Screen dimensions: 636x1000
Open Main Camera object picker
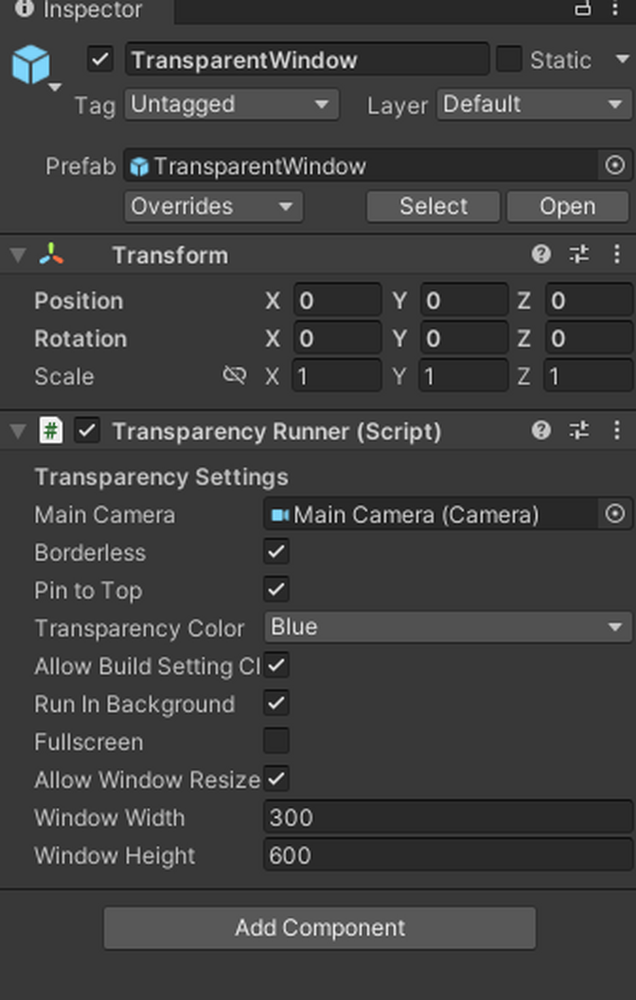click(x=615, y=514)
